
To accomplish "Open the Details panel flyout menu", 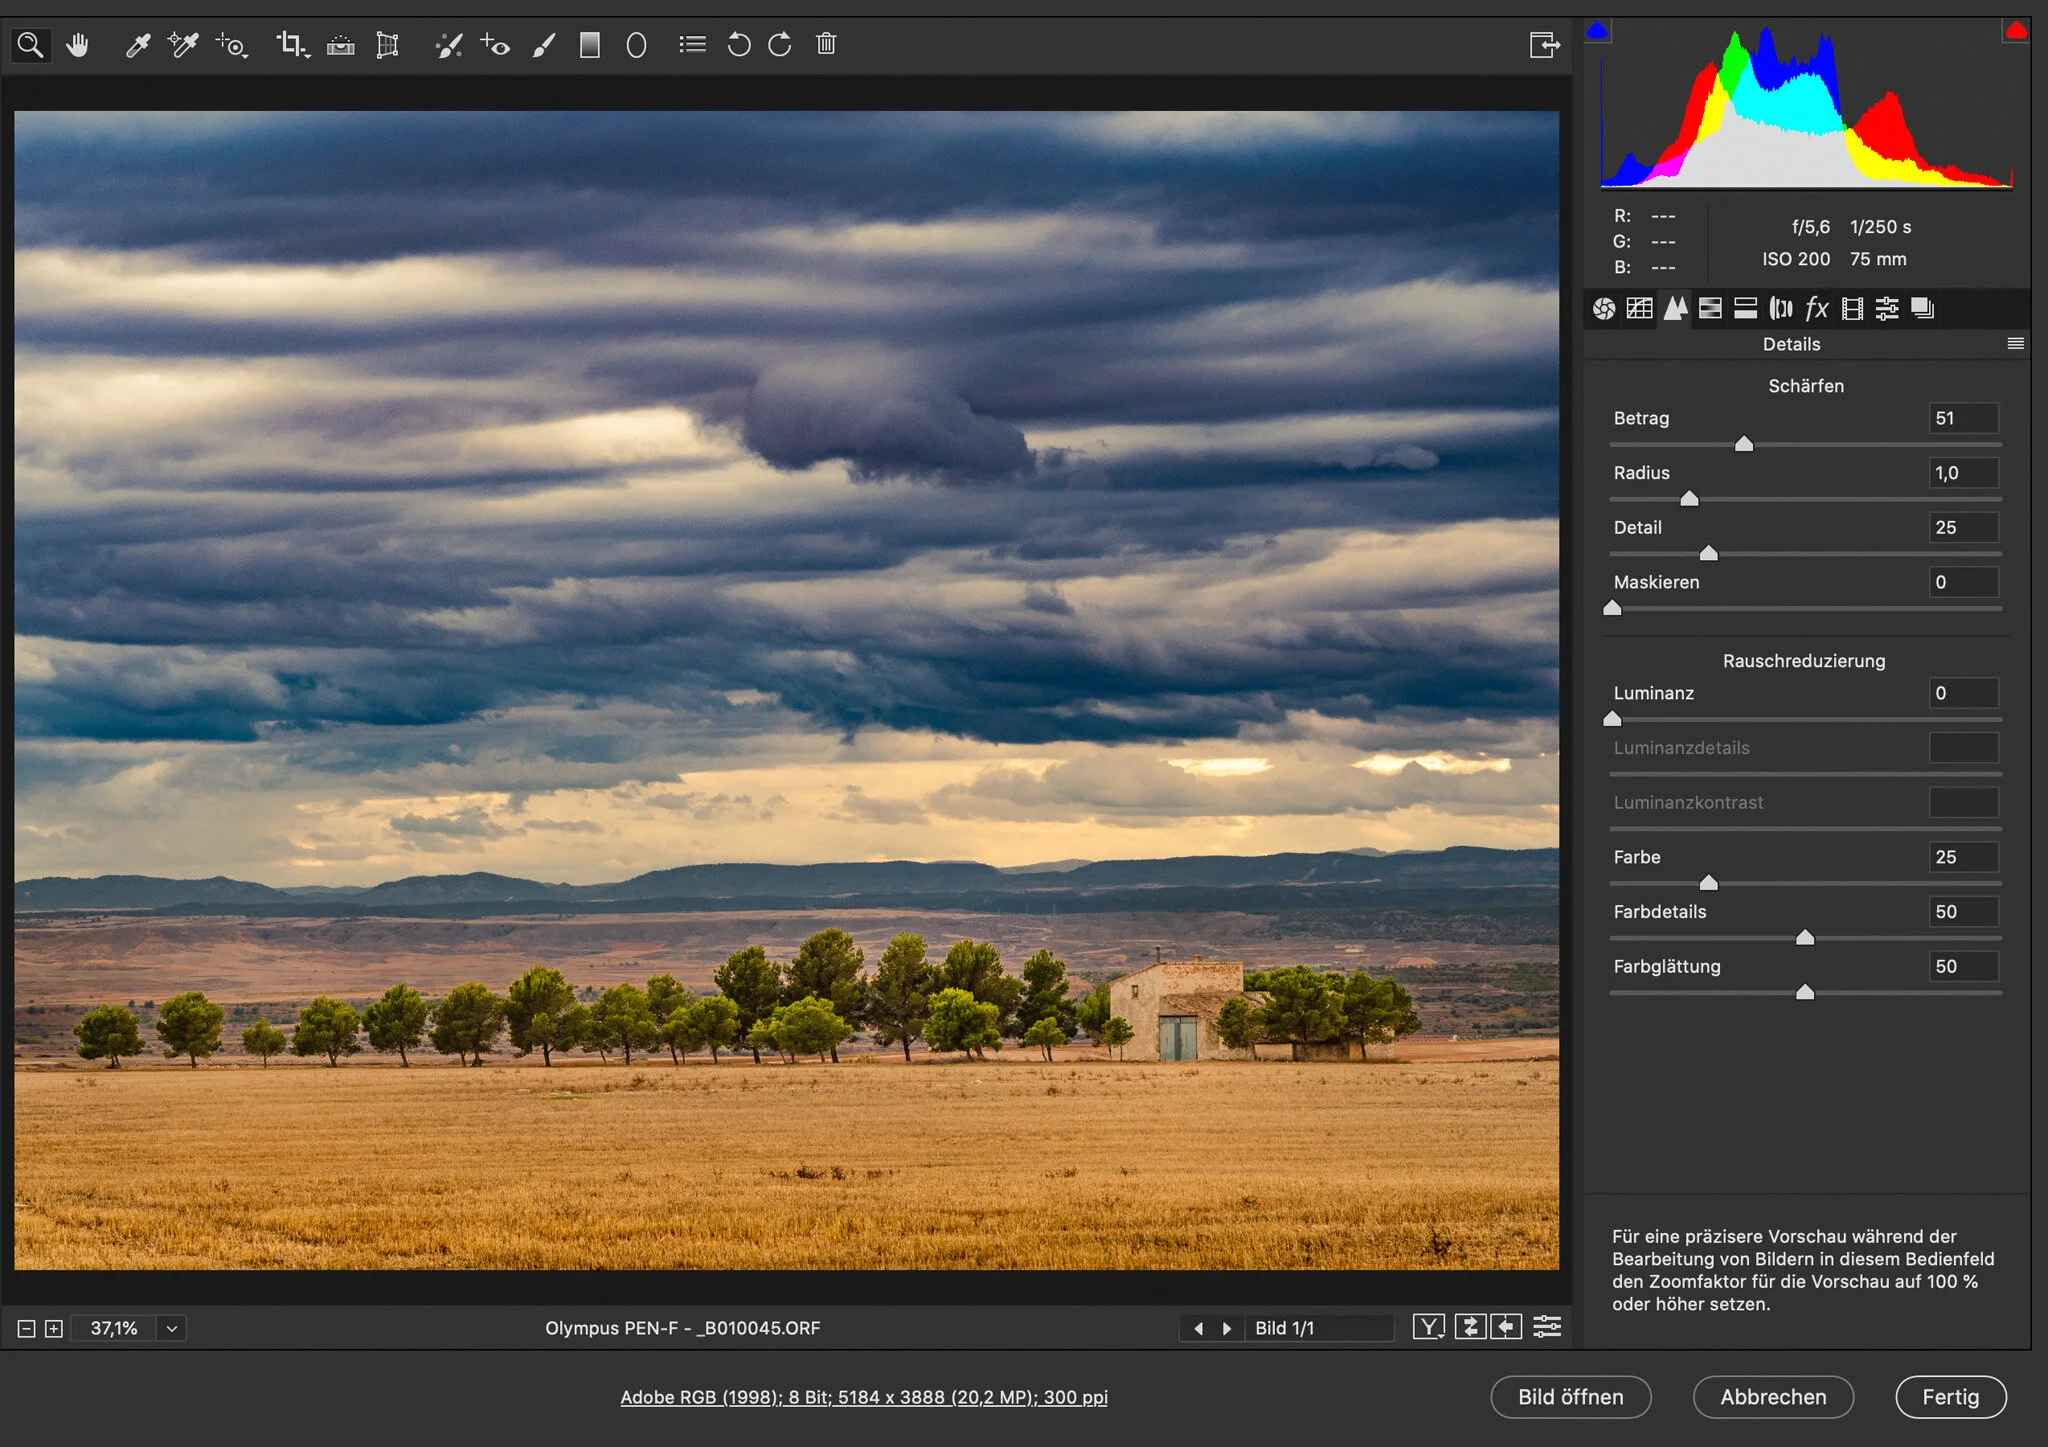I will point(2015,344).
